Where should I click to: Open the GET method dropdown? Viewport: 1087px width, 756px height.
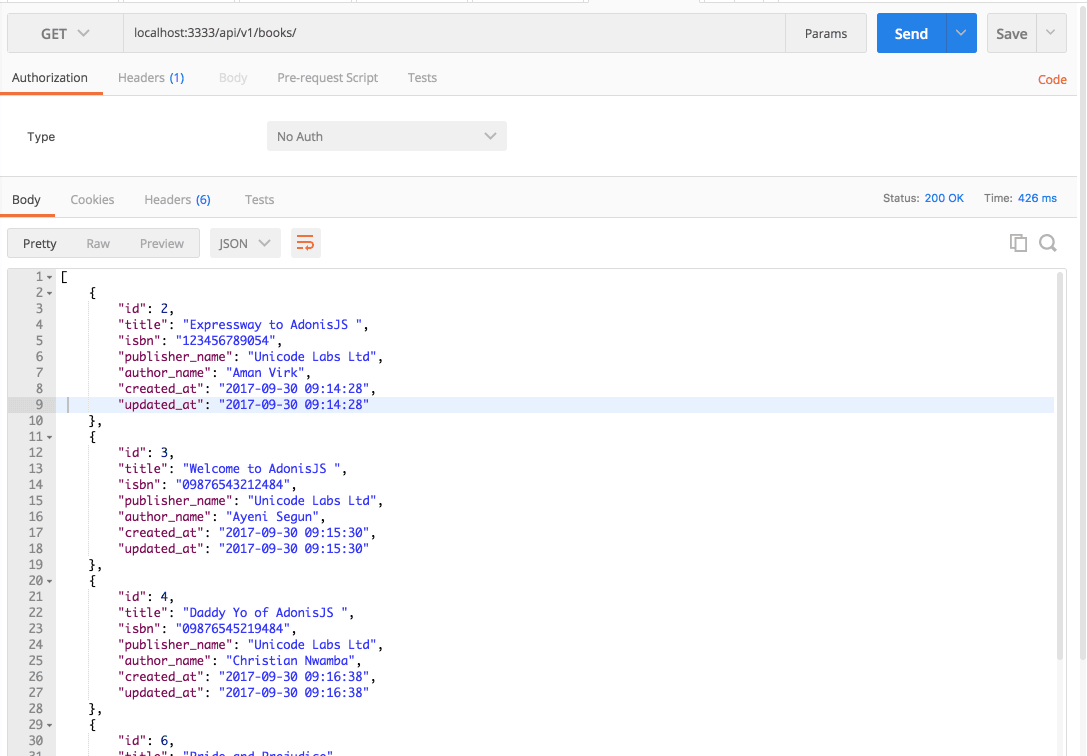click(65, 33)
